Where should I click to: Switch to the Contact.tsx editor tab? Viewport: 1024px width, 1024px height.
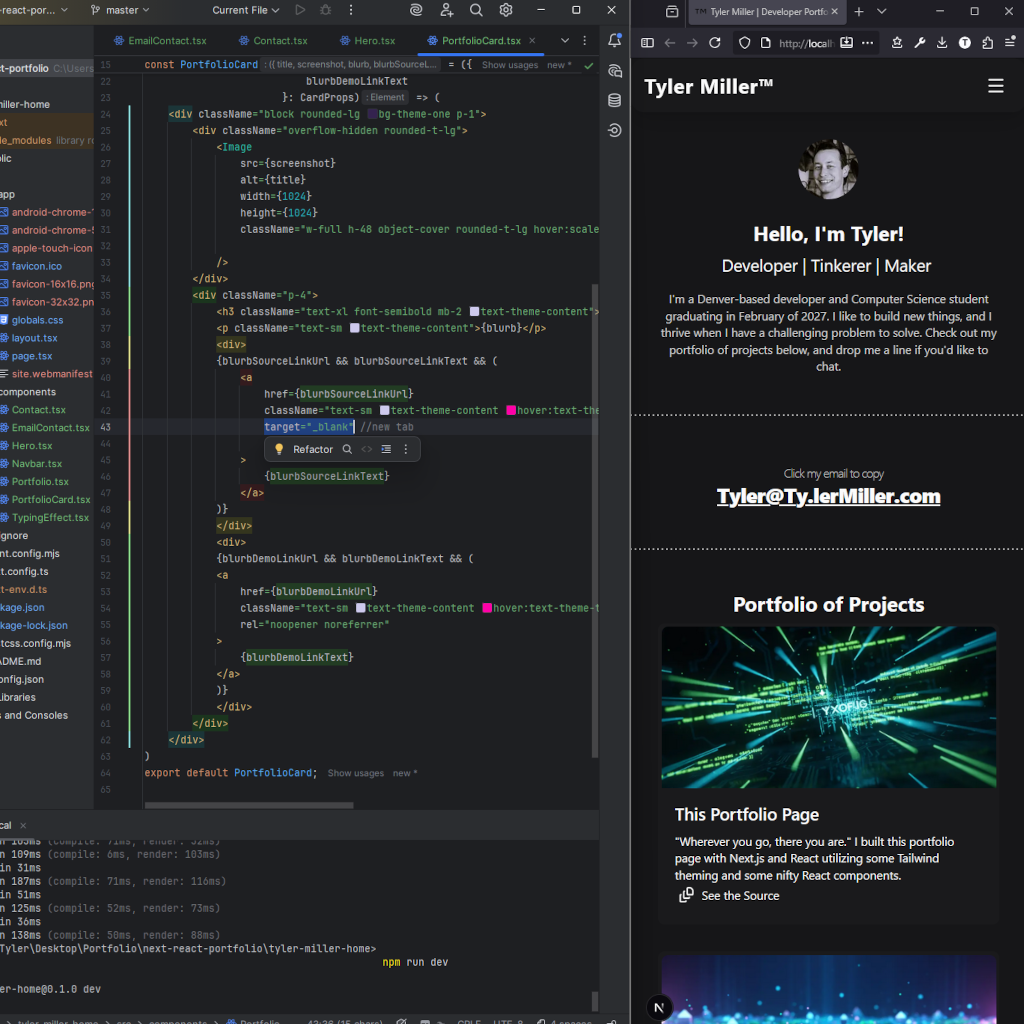click(x=273, y=40)
